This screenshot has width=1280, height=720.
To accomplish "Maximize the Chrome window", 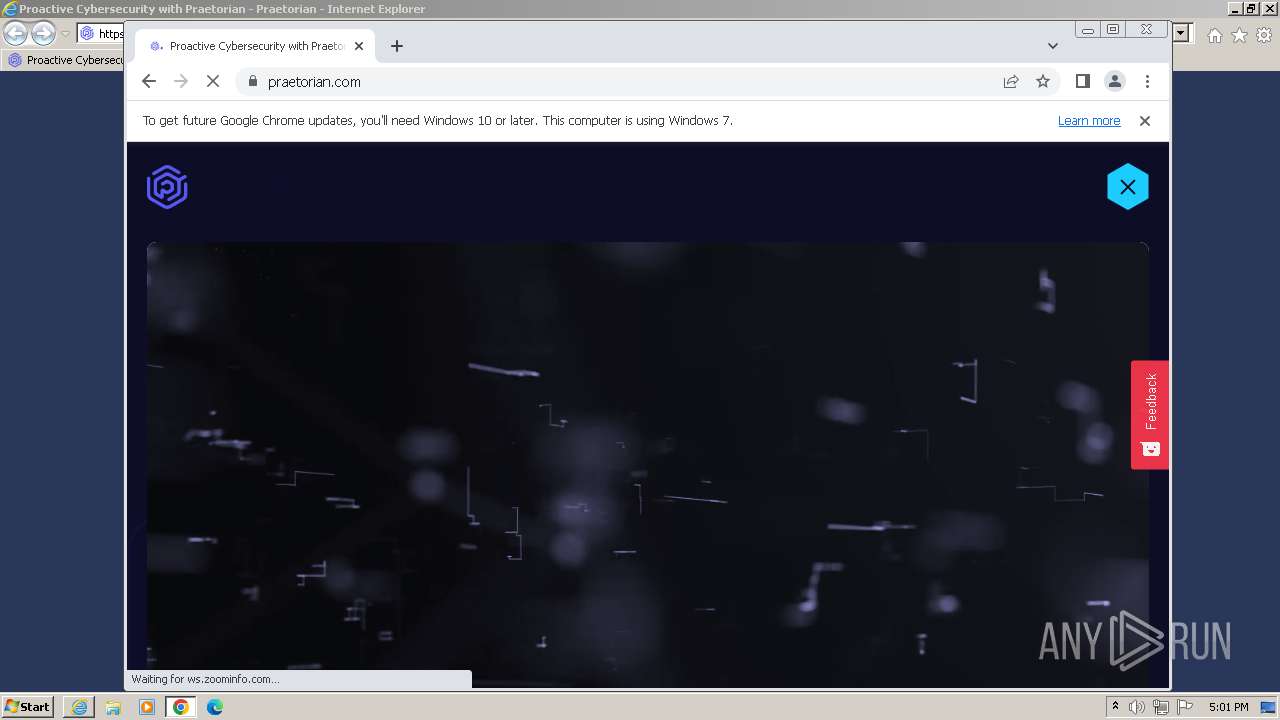I will [1113, 30].
